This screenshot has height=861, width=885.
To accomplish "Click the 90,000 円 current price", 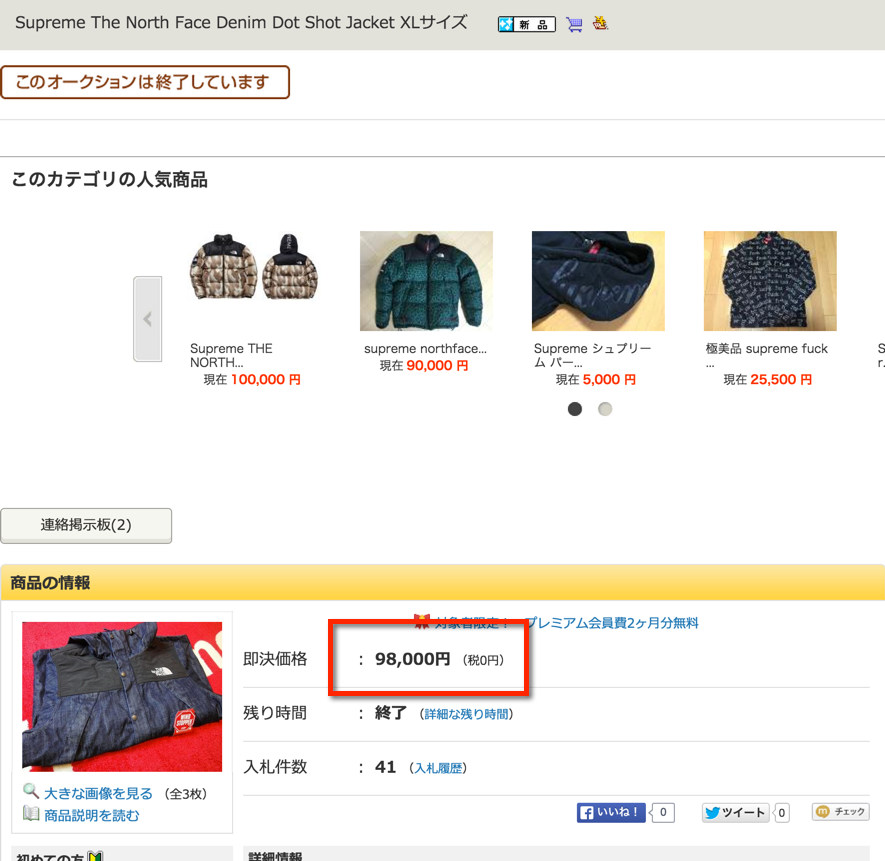I will click(437, 365).
